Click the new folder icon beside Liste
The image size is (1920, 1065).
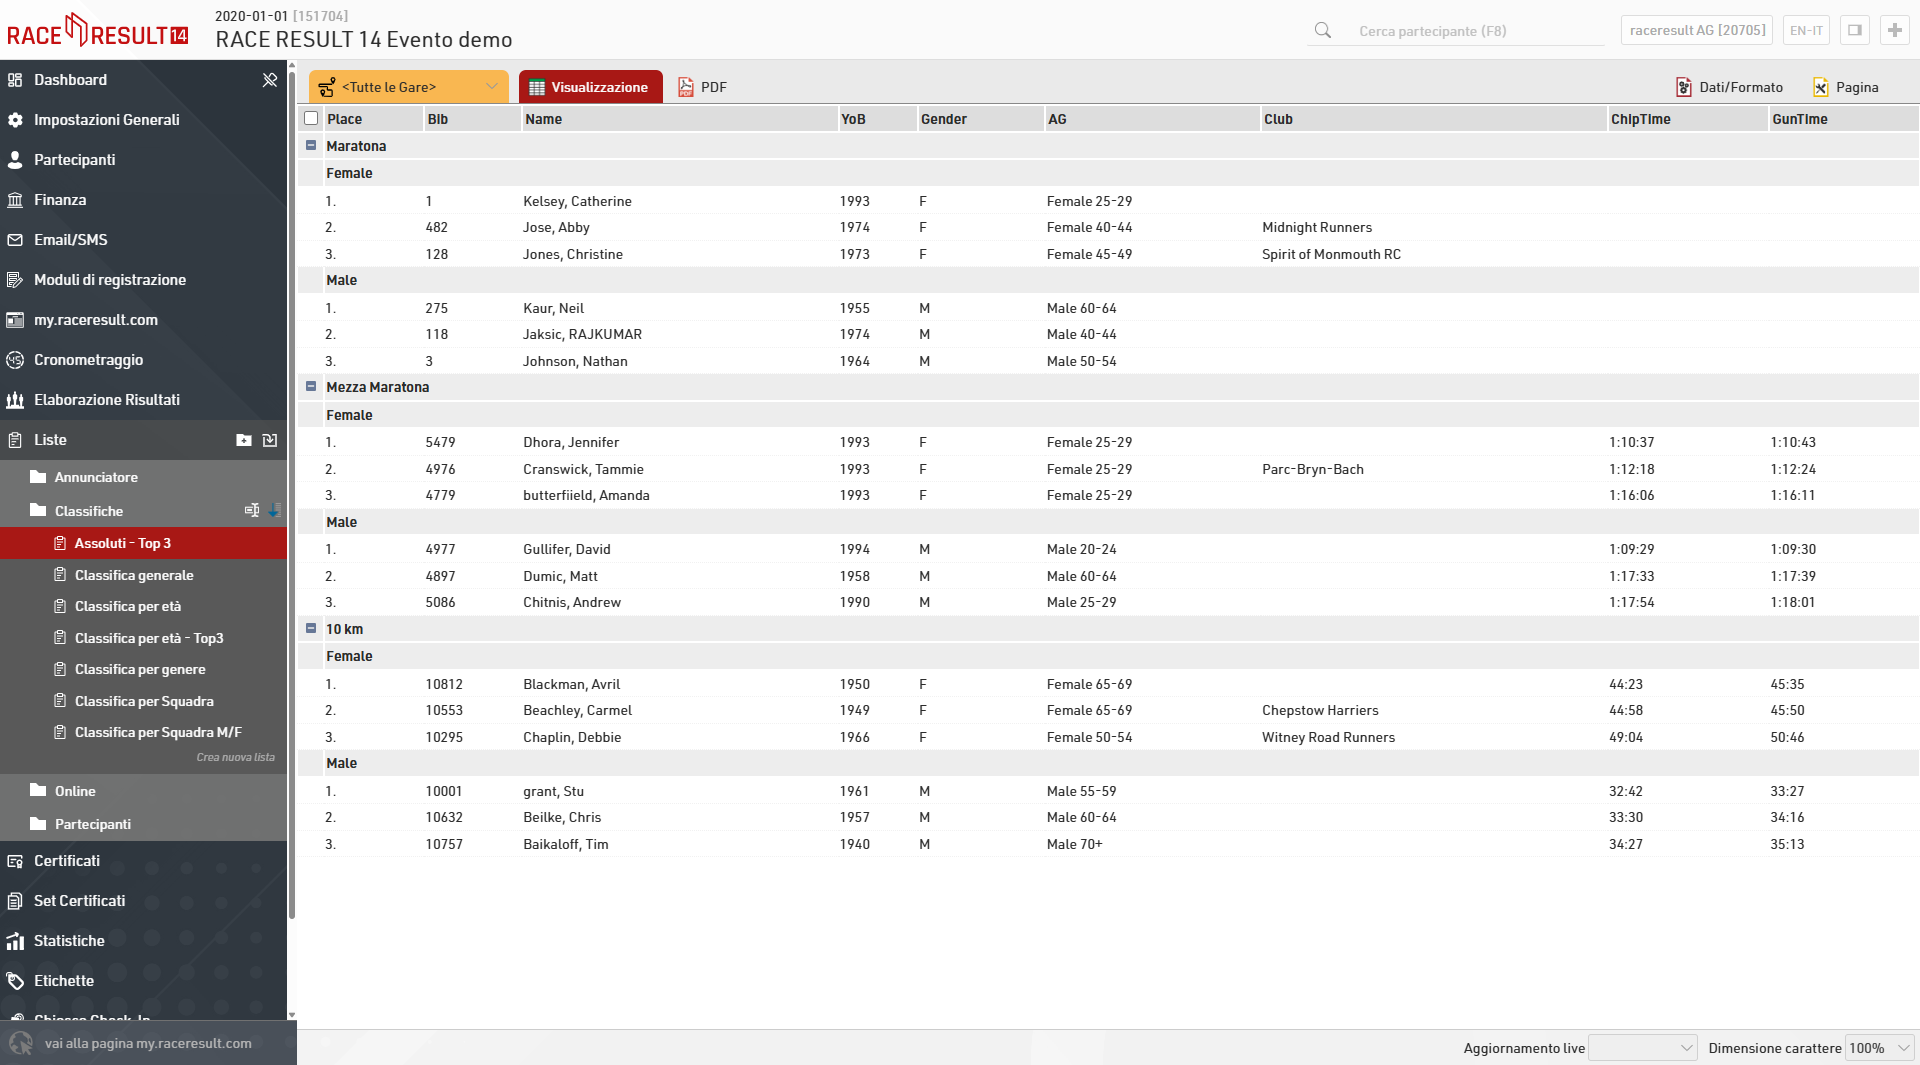(x=243, y=440)
